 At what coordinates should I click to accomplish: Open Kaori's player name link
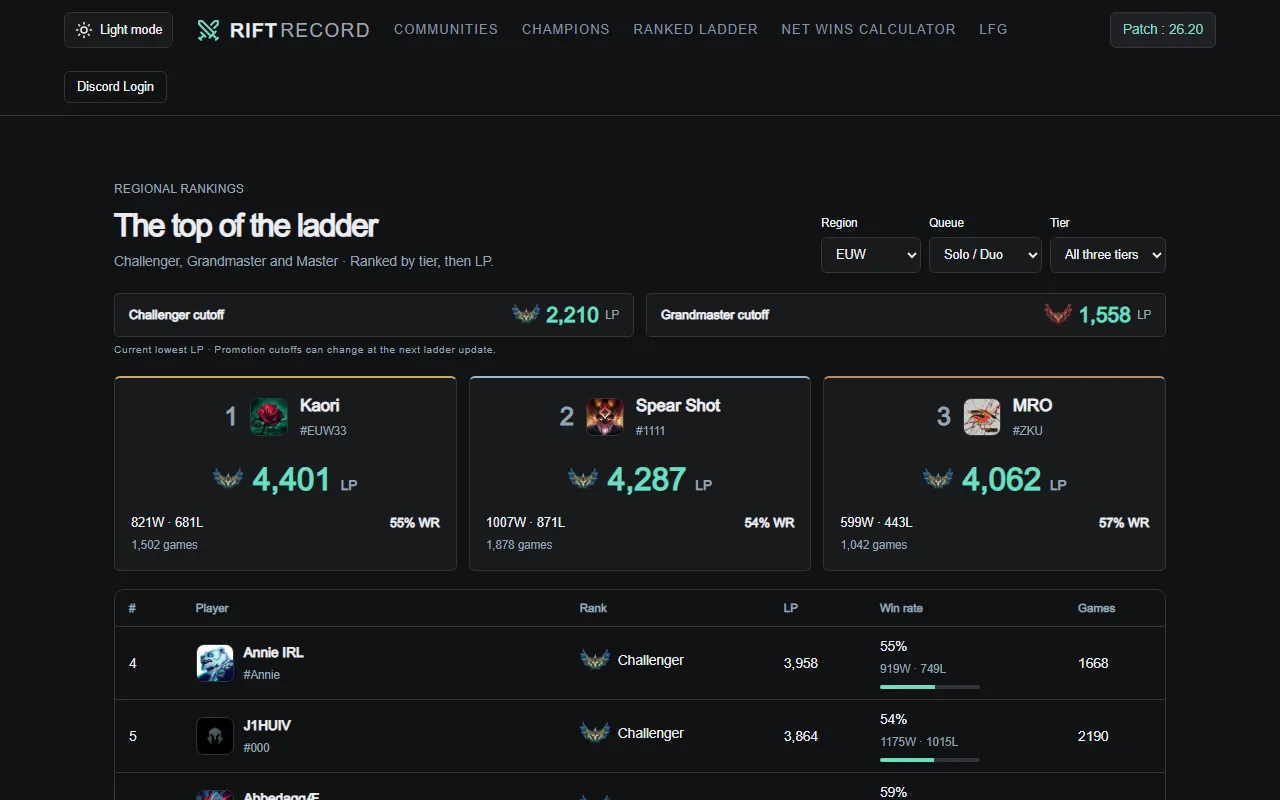320,405
